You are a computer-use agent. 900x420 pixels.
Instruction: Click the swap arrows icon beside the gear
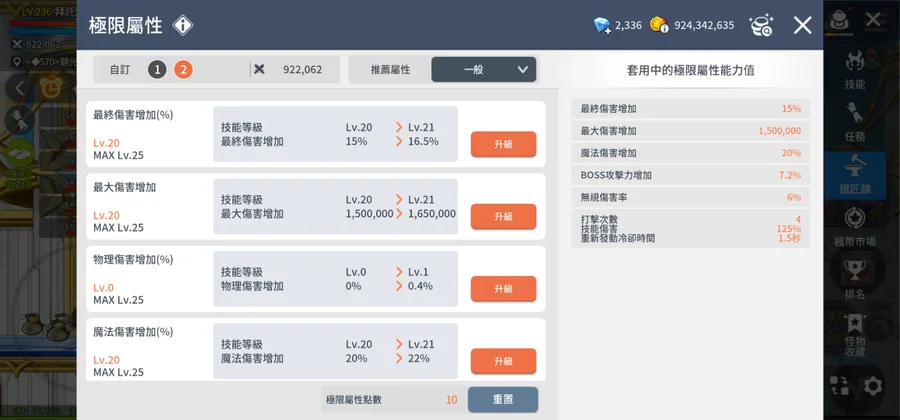pos(840,385)
